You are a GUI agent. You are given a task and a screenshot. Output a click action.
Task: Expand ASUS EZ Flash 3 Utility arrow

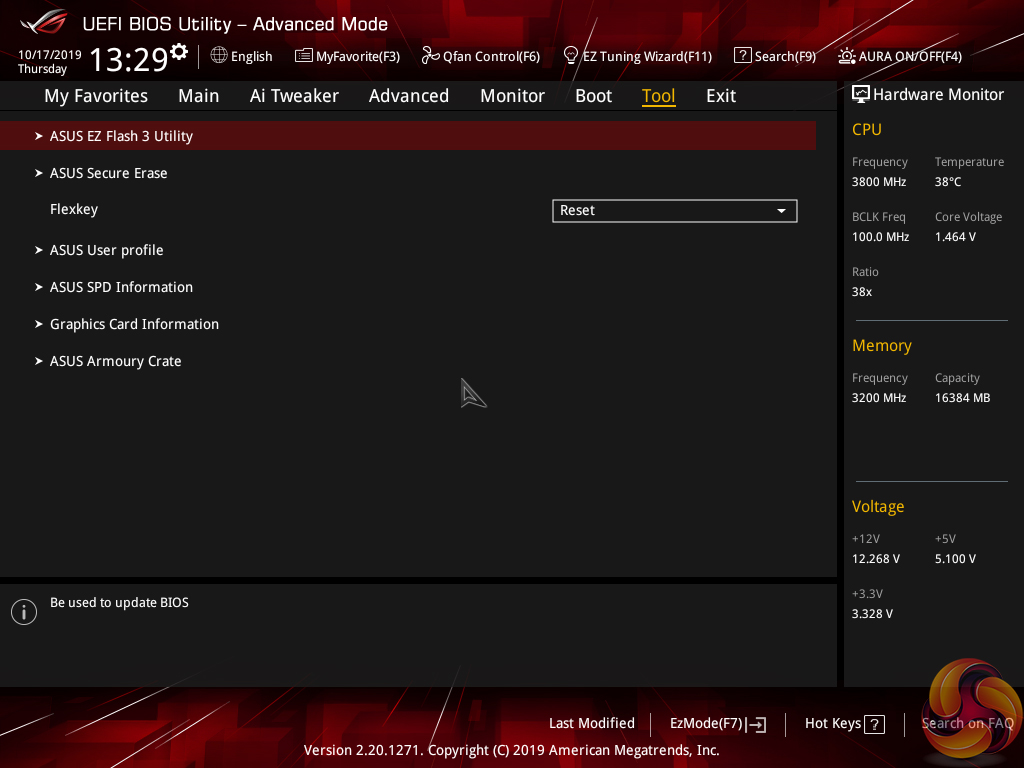click(39, 136)
